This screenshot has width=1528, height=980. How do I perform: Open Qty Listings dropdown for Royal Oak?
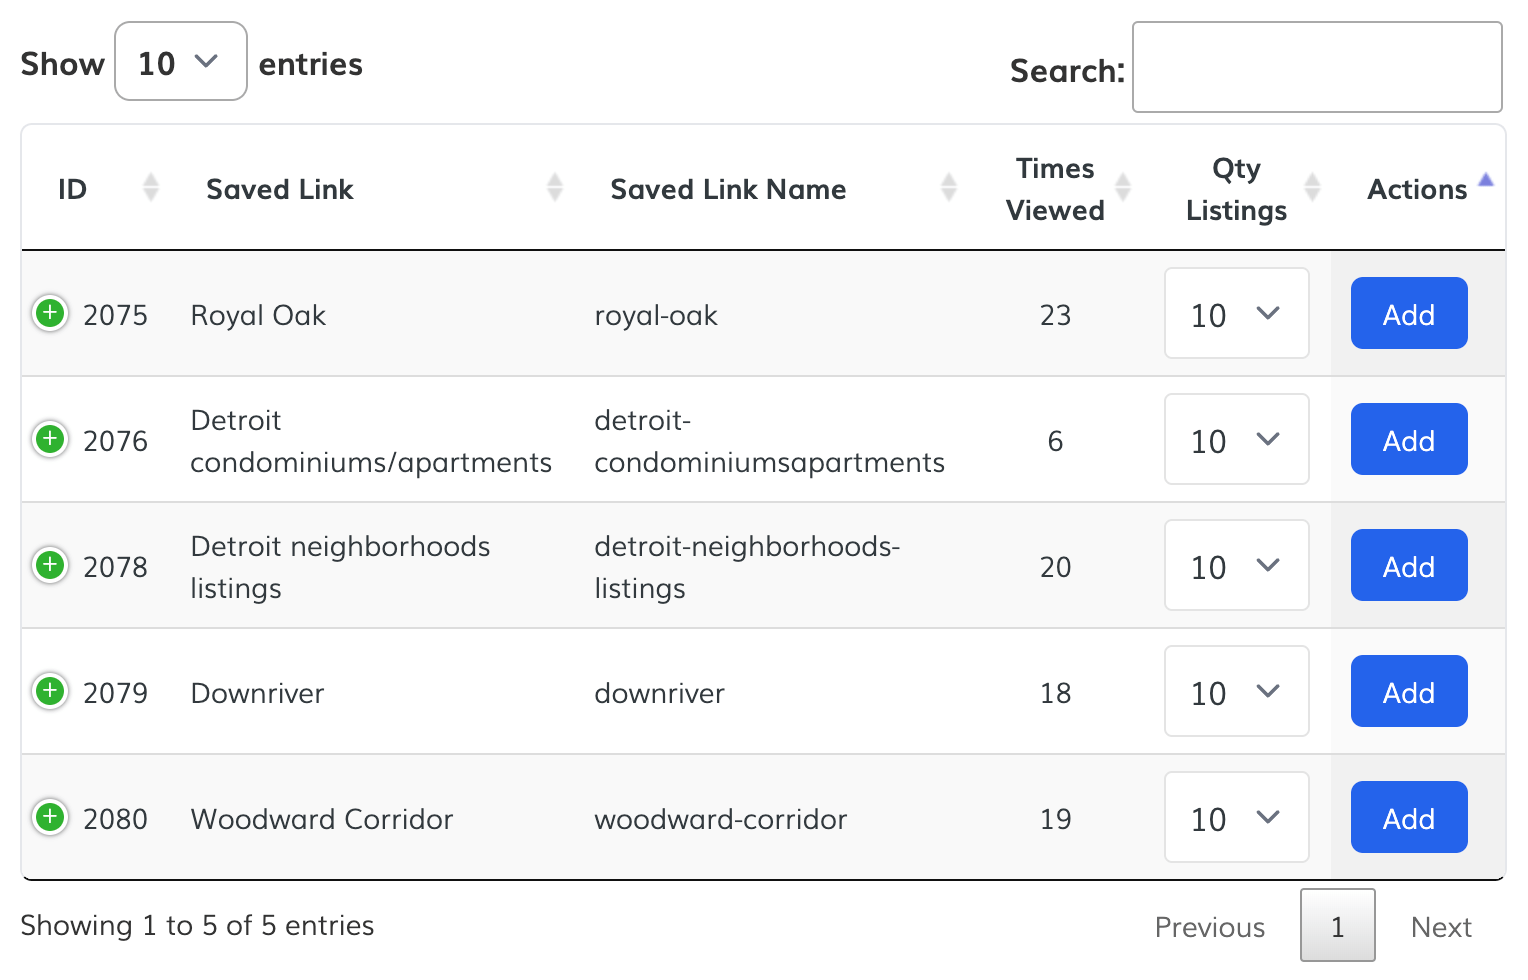(1236, 314)
